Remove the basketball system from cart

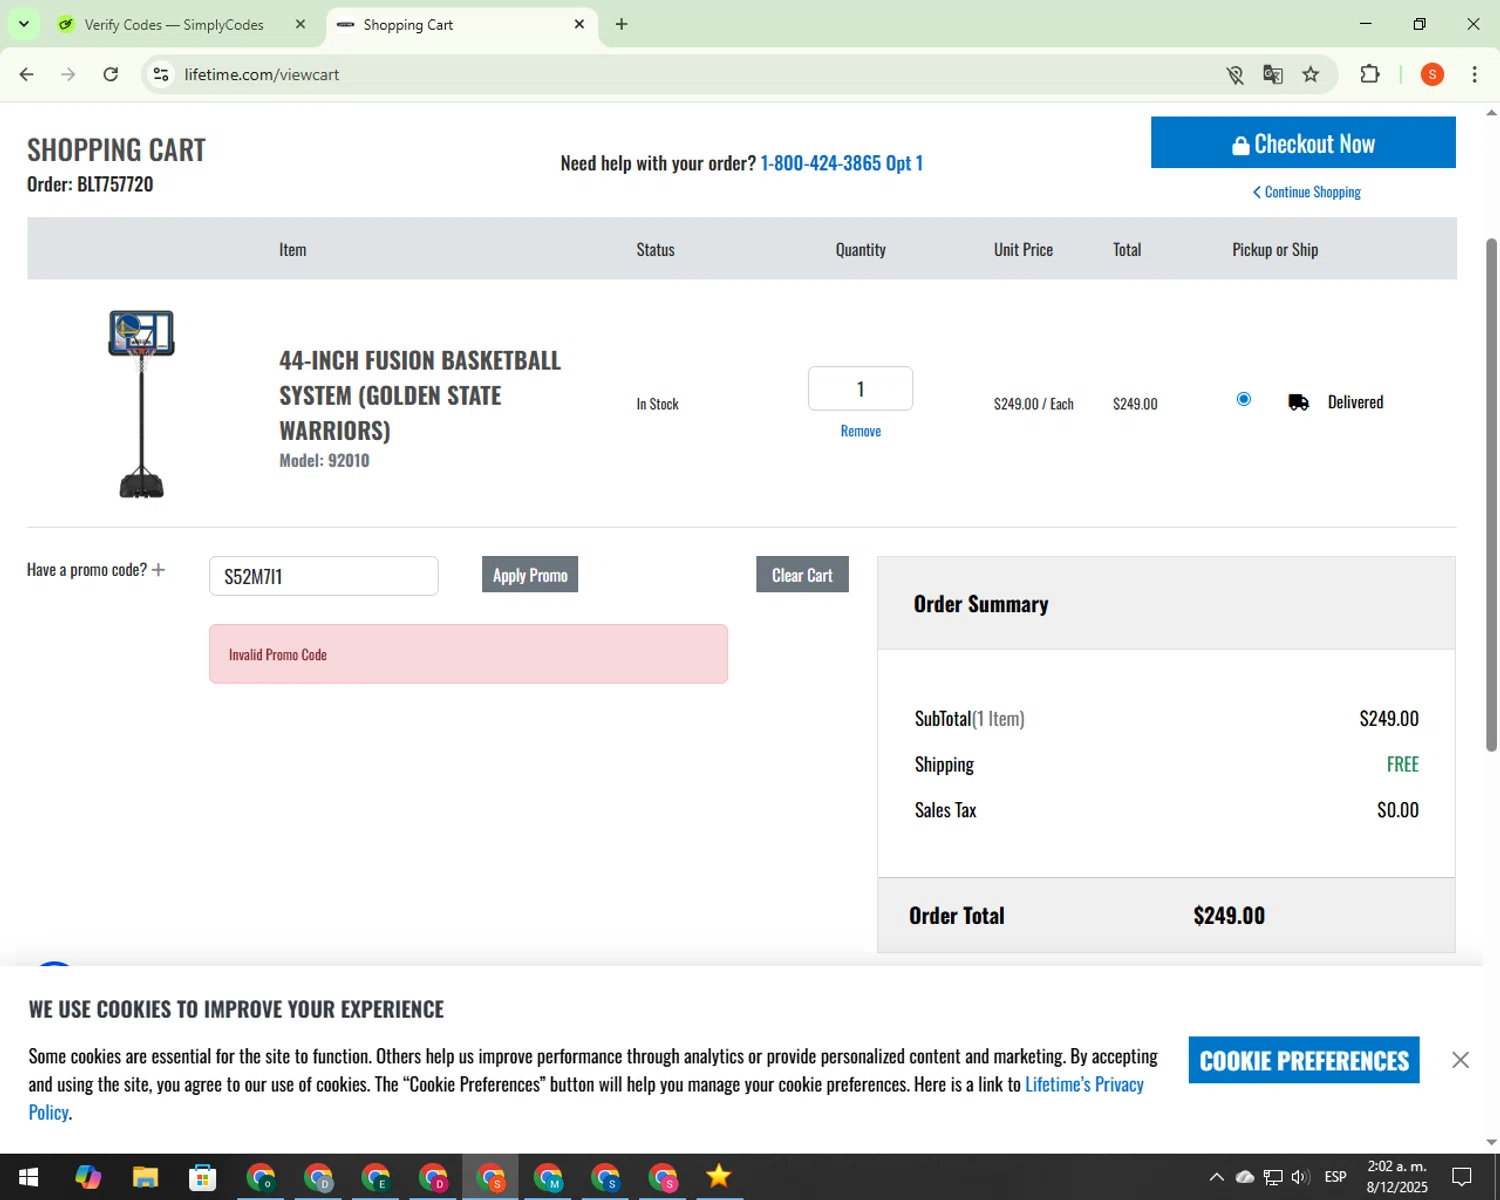point(860,431)
